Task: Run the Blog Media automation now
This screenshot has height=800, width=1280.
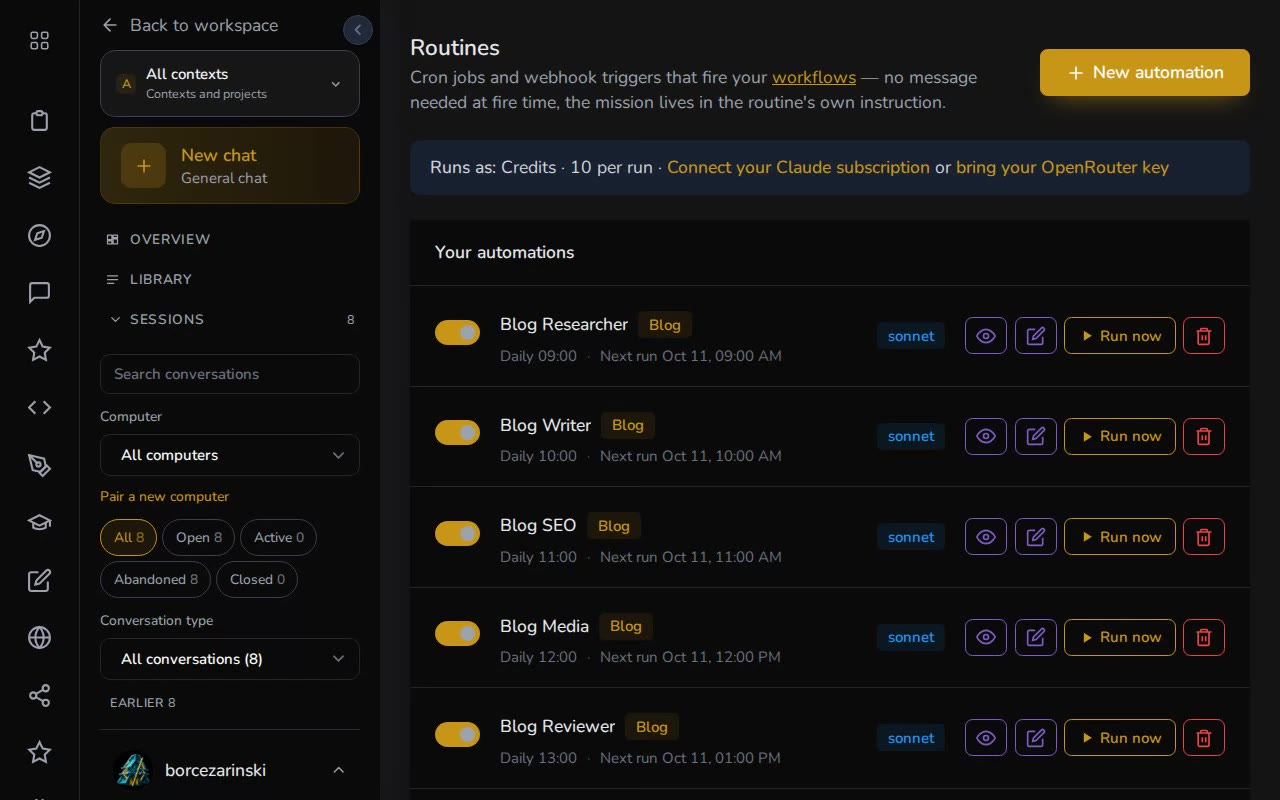Action: [1120, 637]
